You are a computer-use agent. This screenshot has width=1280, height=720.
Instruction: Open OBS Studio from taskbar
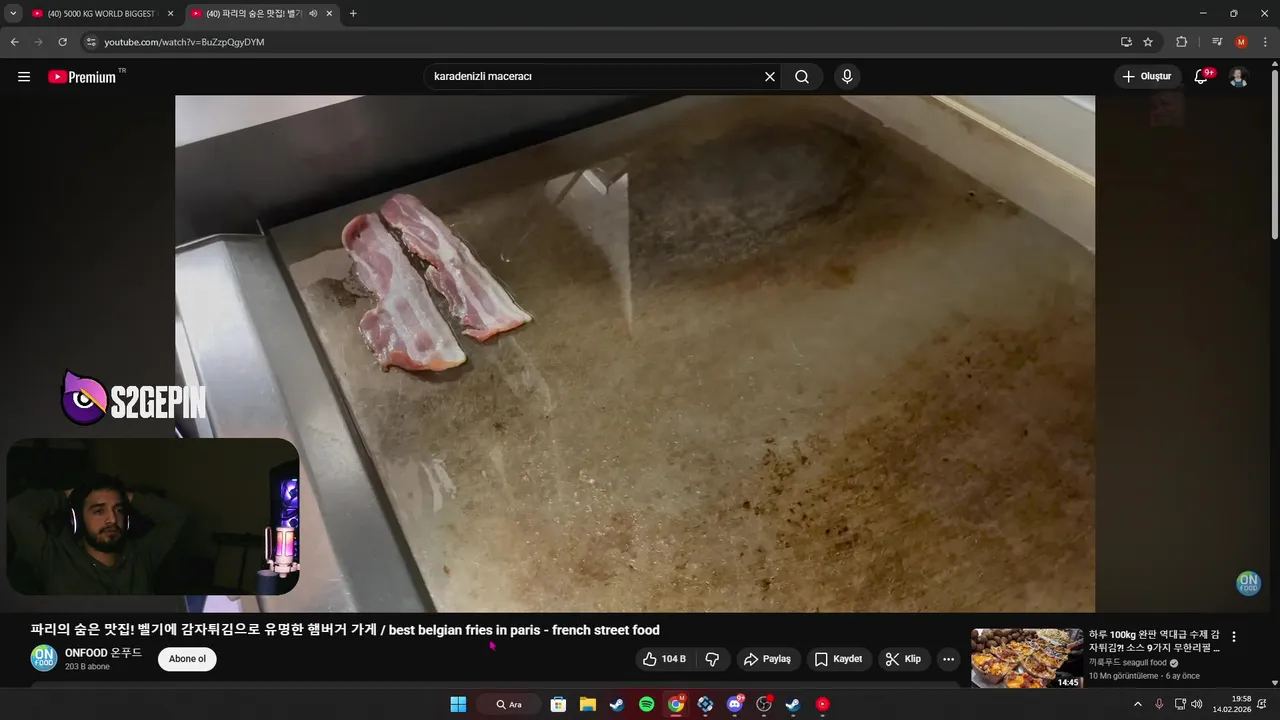click(764, 704)
